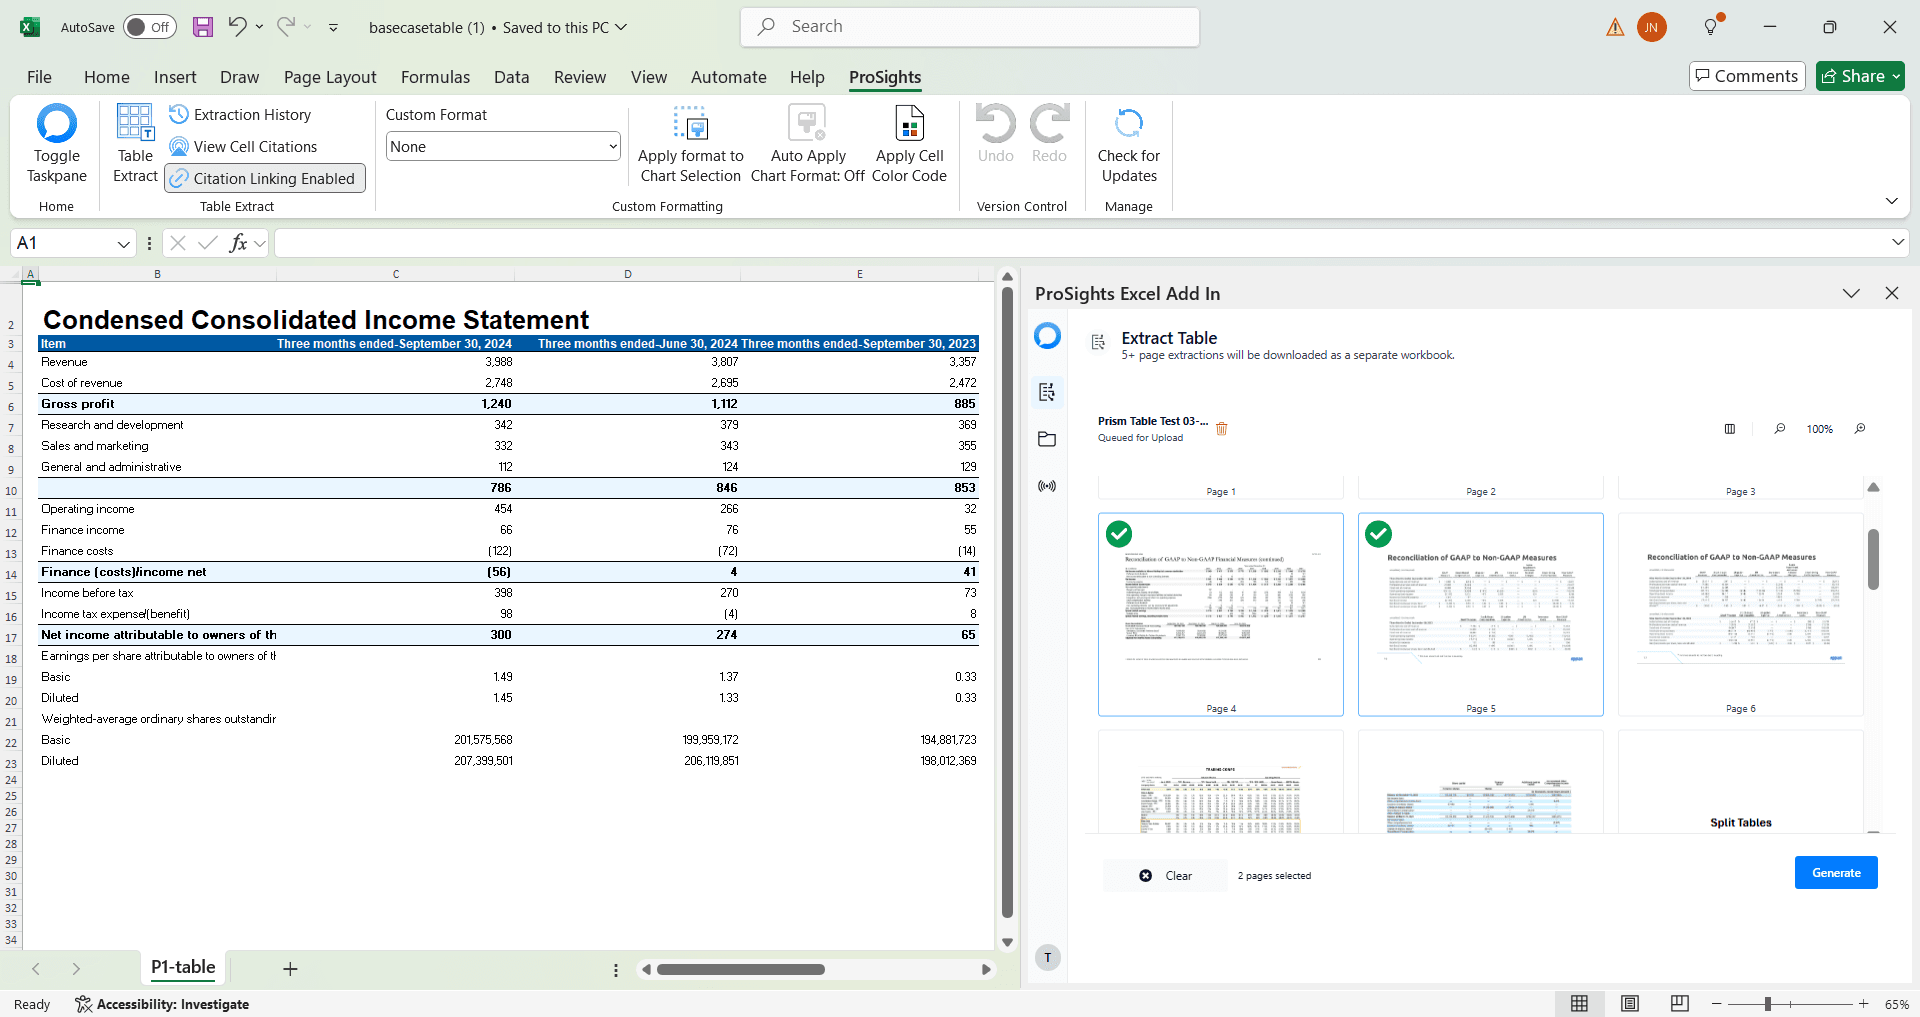Select the Page 6 thumbnail
Image resolution: width=1920 pixels, height=1017 pixels.
pos(1740,614)
